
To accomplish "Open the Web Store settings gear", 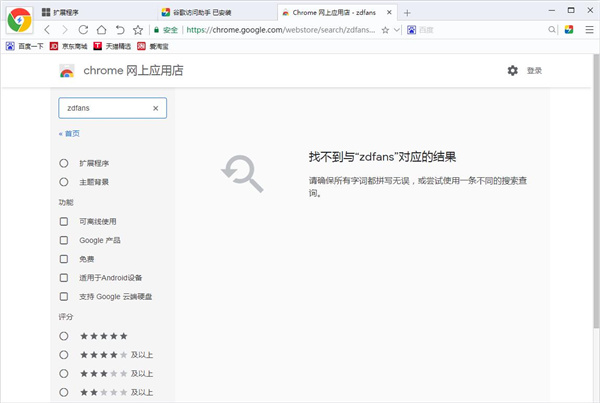I will 513,71.
